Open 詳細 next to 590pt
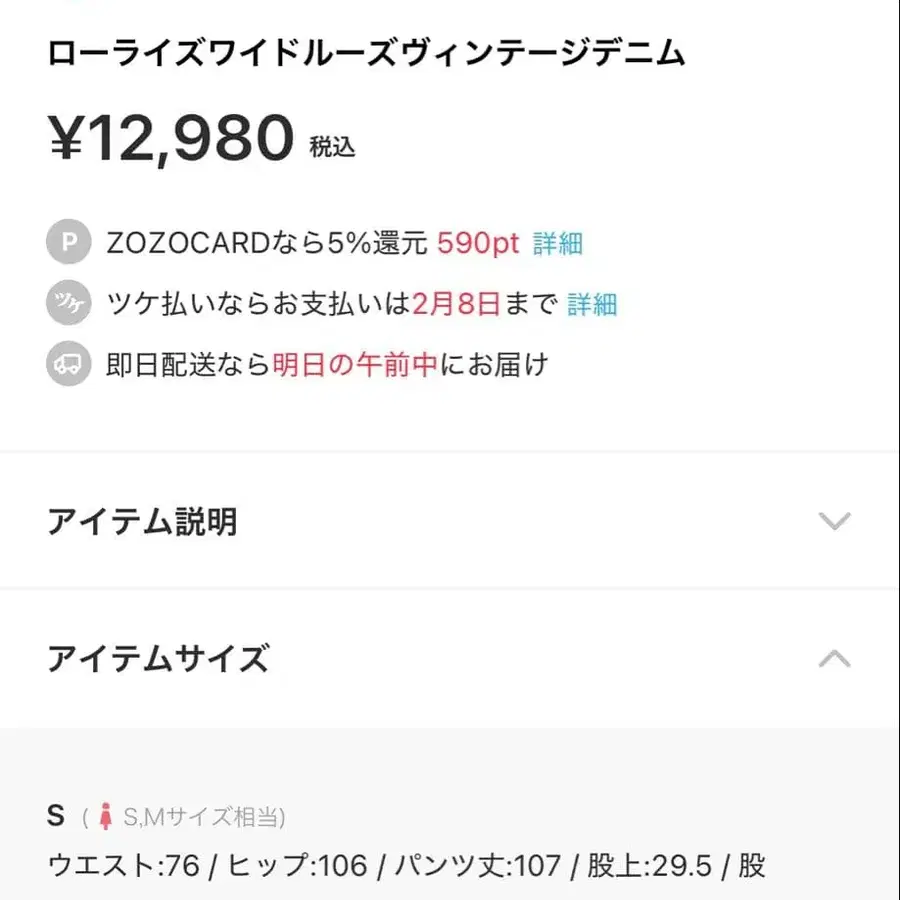 click(559, 242)
